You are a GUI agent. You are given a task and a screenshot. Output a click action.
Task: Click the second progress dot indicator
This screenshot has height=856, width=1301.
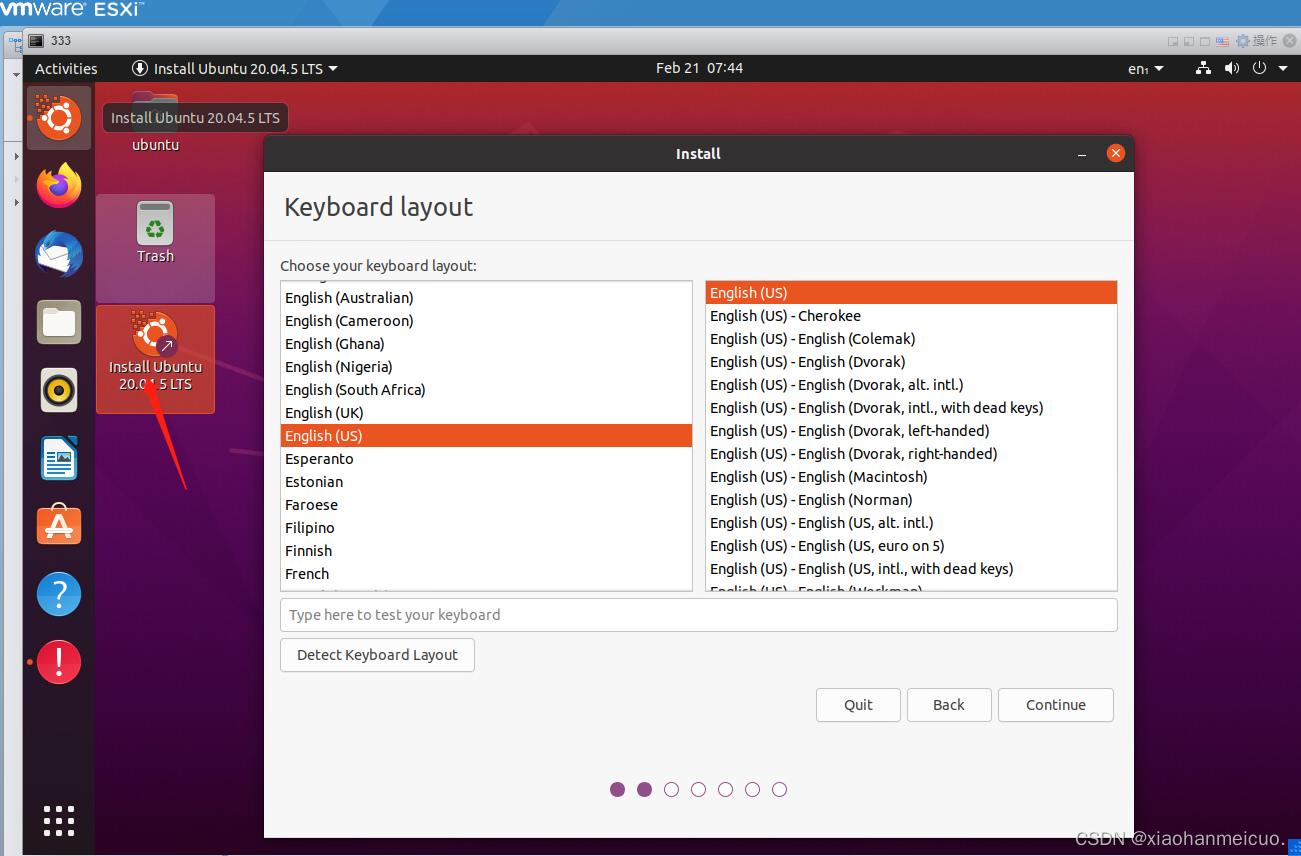[644, 789]
